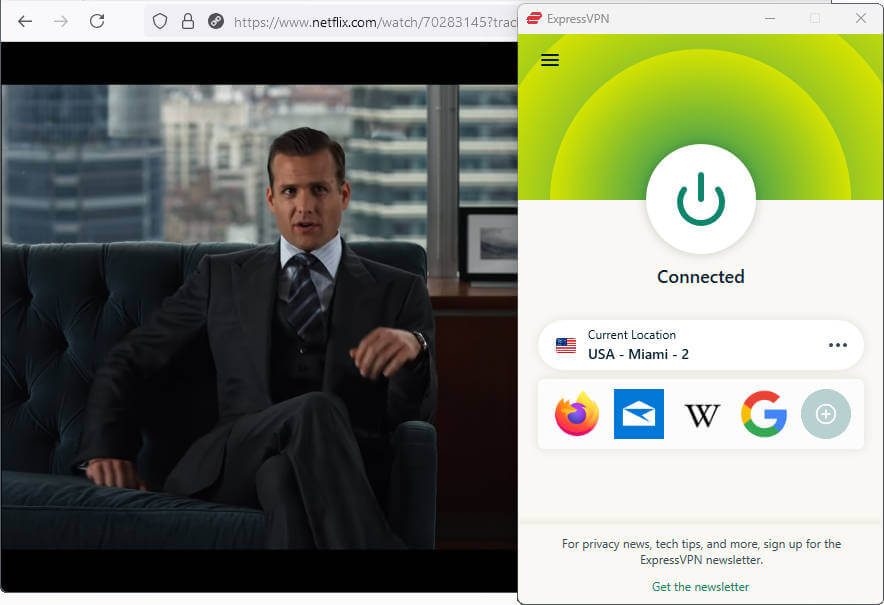
Task: Go back in the browser
Action: (x=25, y=21)
